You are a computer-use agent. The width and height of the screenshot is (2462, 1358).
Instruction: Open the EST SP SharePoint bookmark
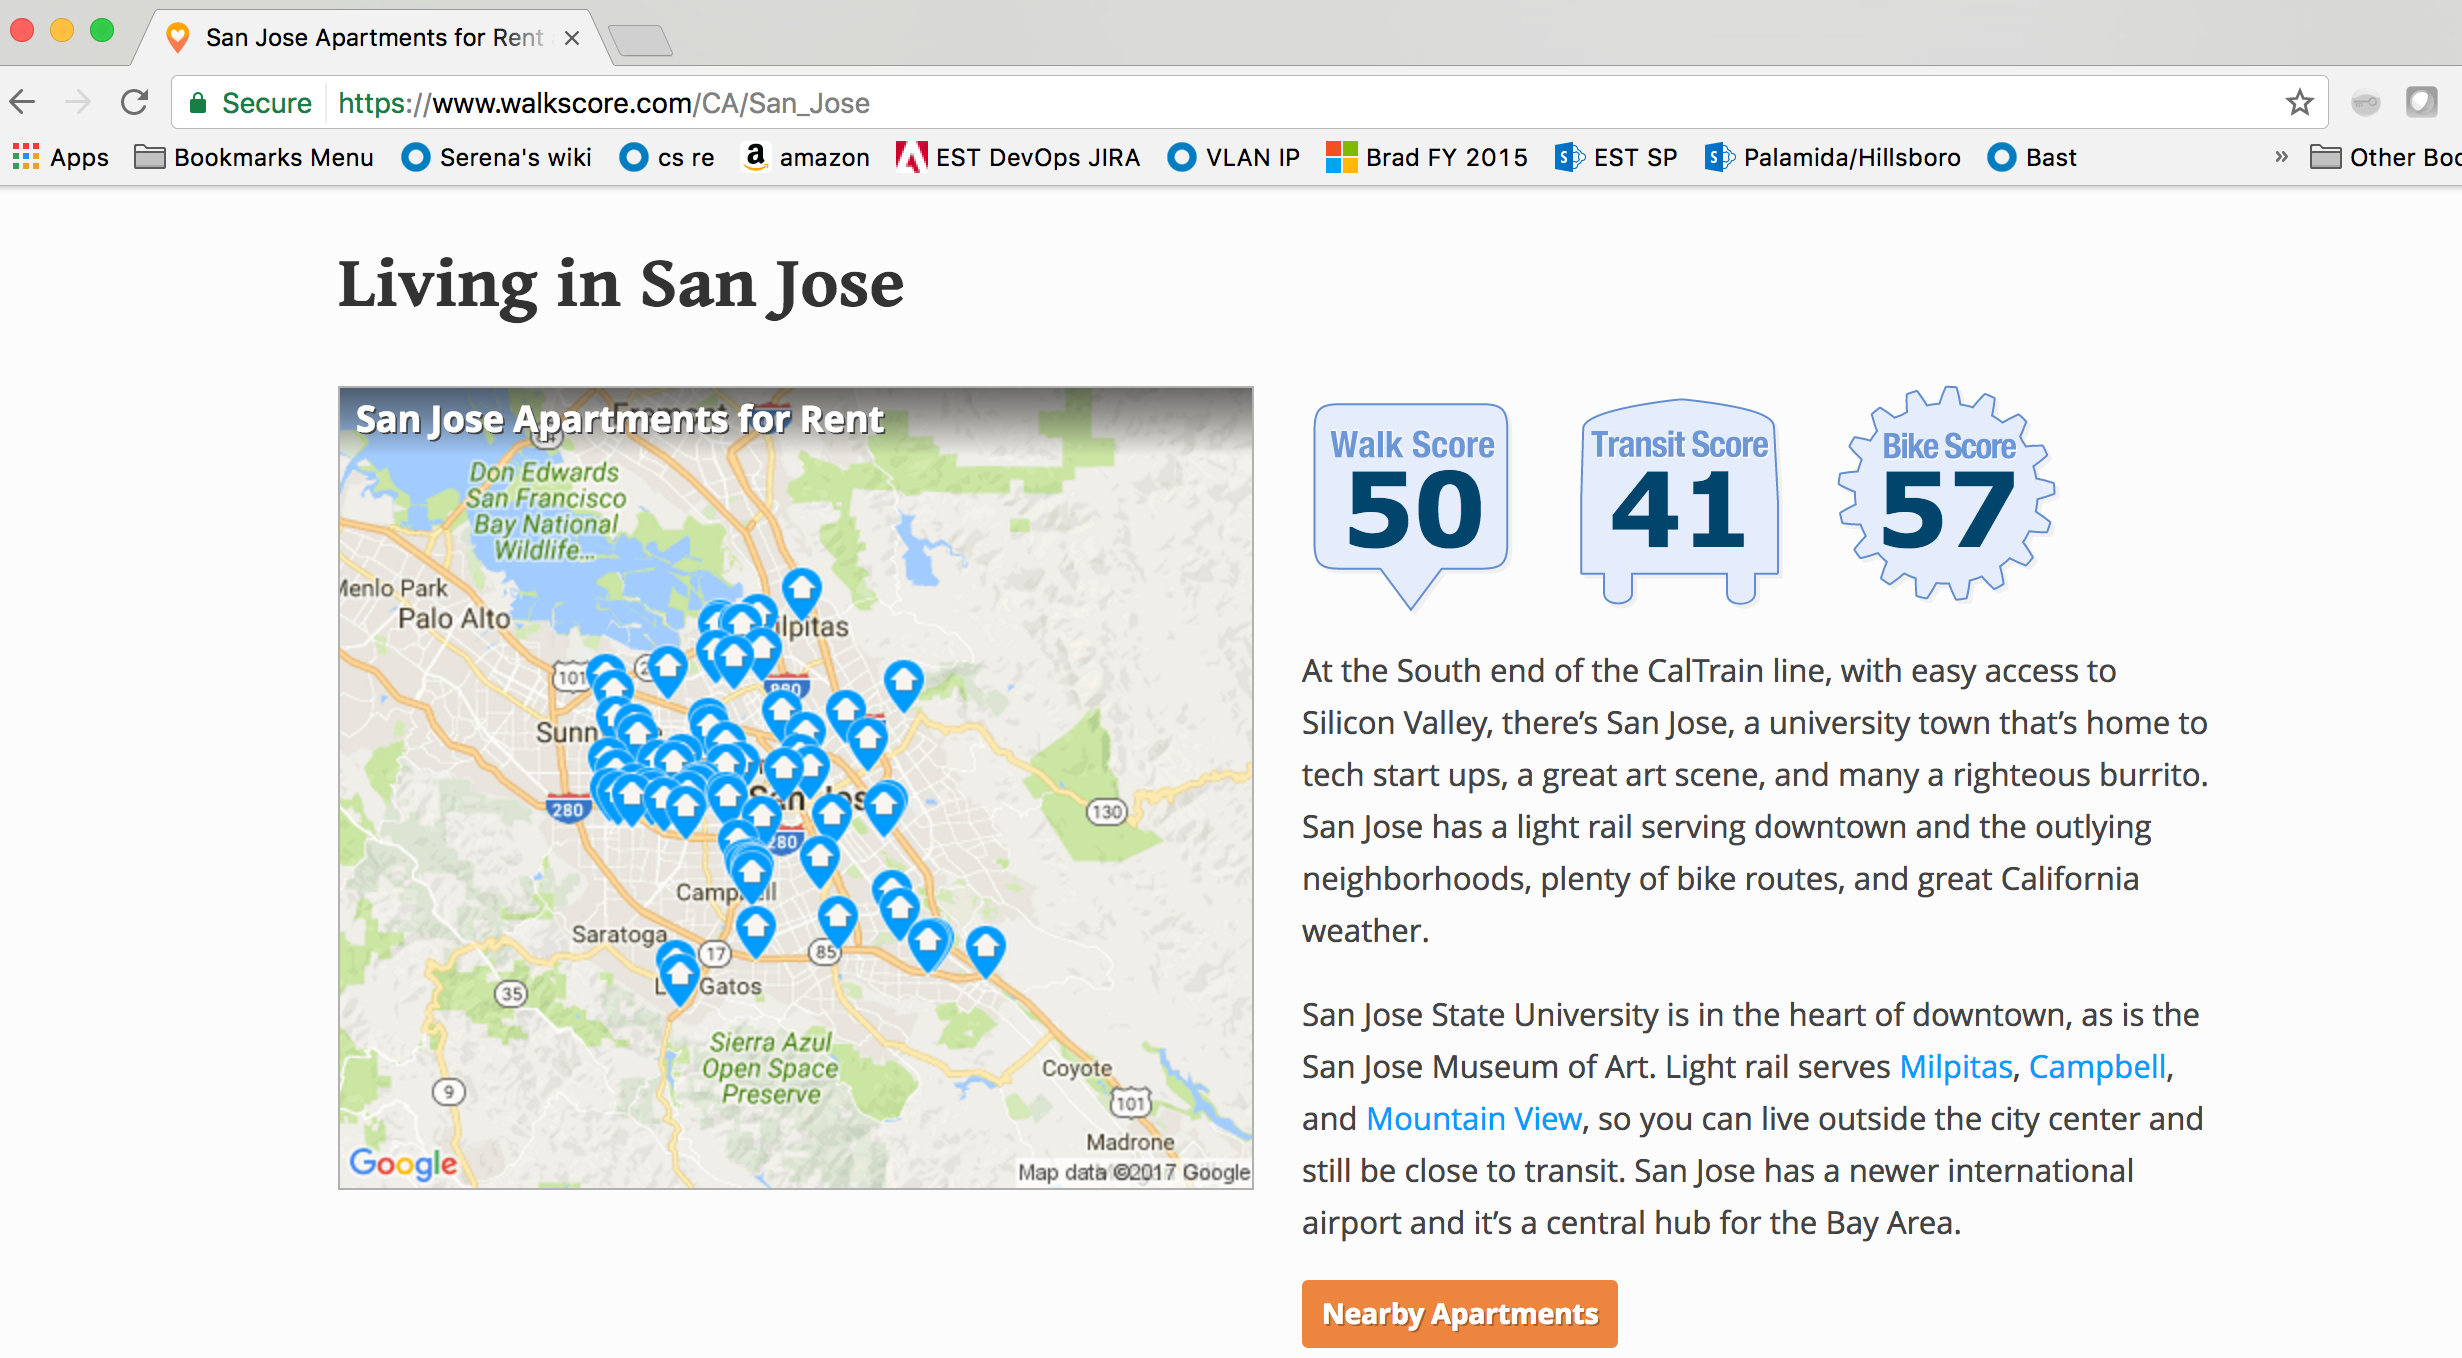[1616, 157]
